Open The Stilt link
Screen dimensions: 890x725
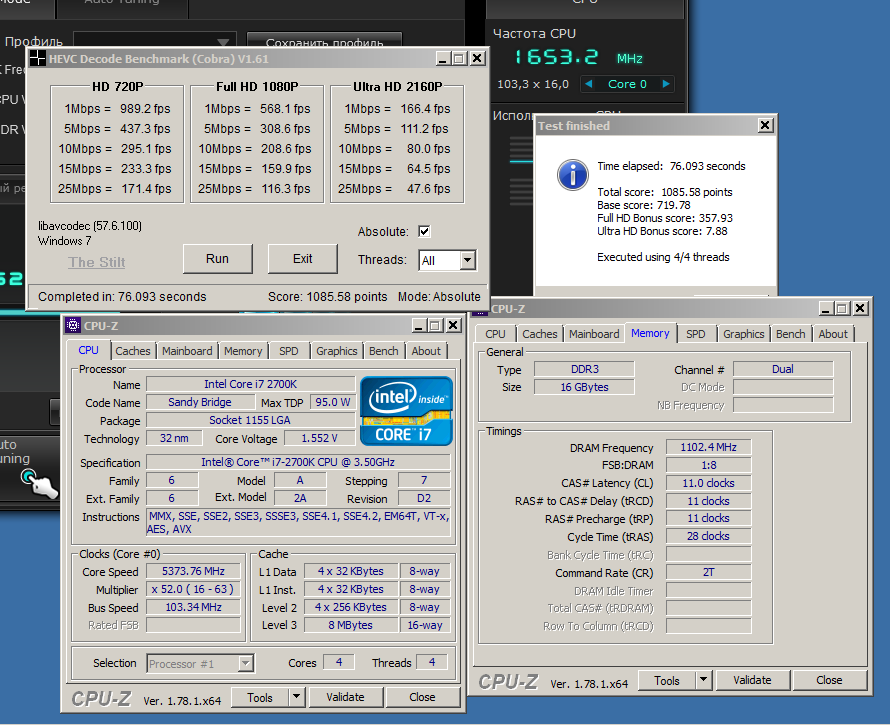pyautogui.click(x=96, y=262)
